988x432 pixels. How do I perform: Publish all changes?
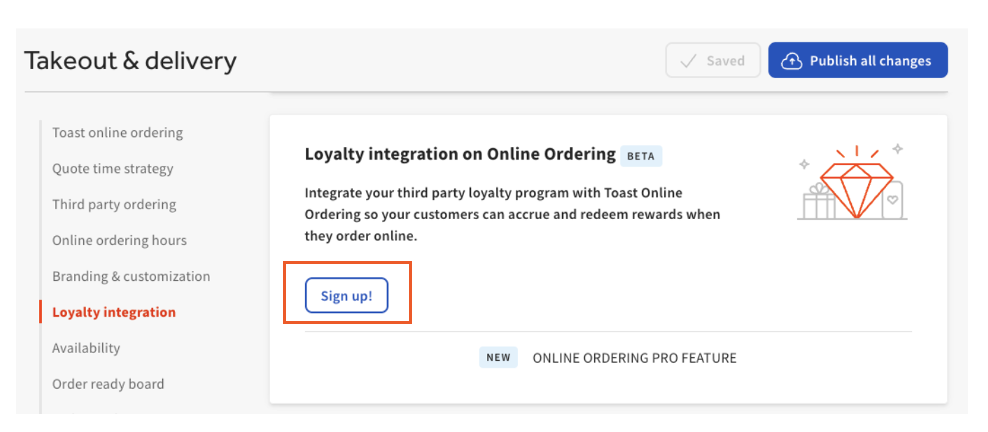coord(858,61)
